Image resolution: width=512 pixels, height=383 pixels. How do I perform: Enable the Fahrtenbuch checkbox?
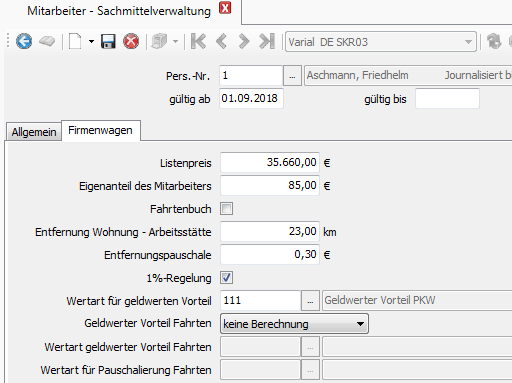click(226, 209)
